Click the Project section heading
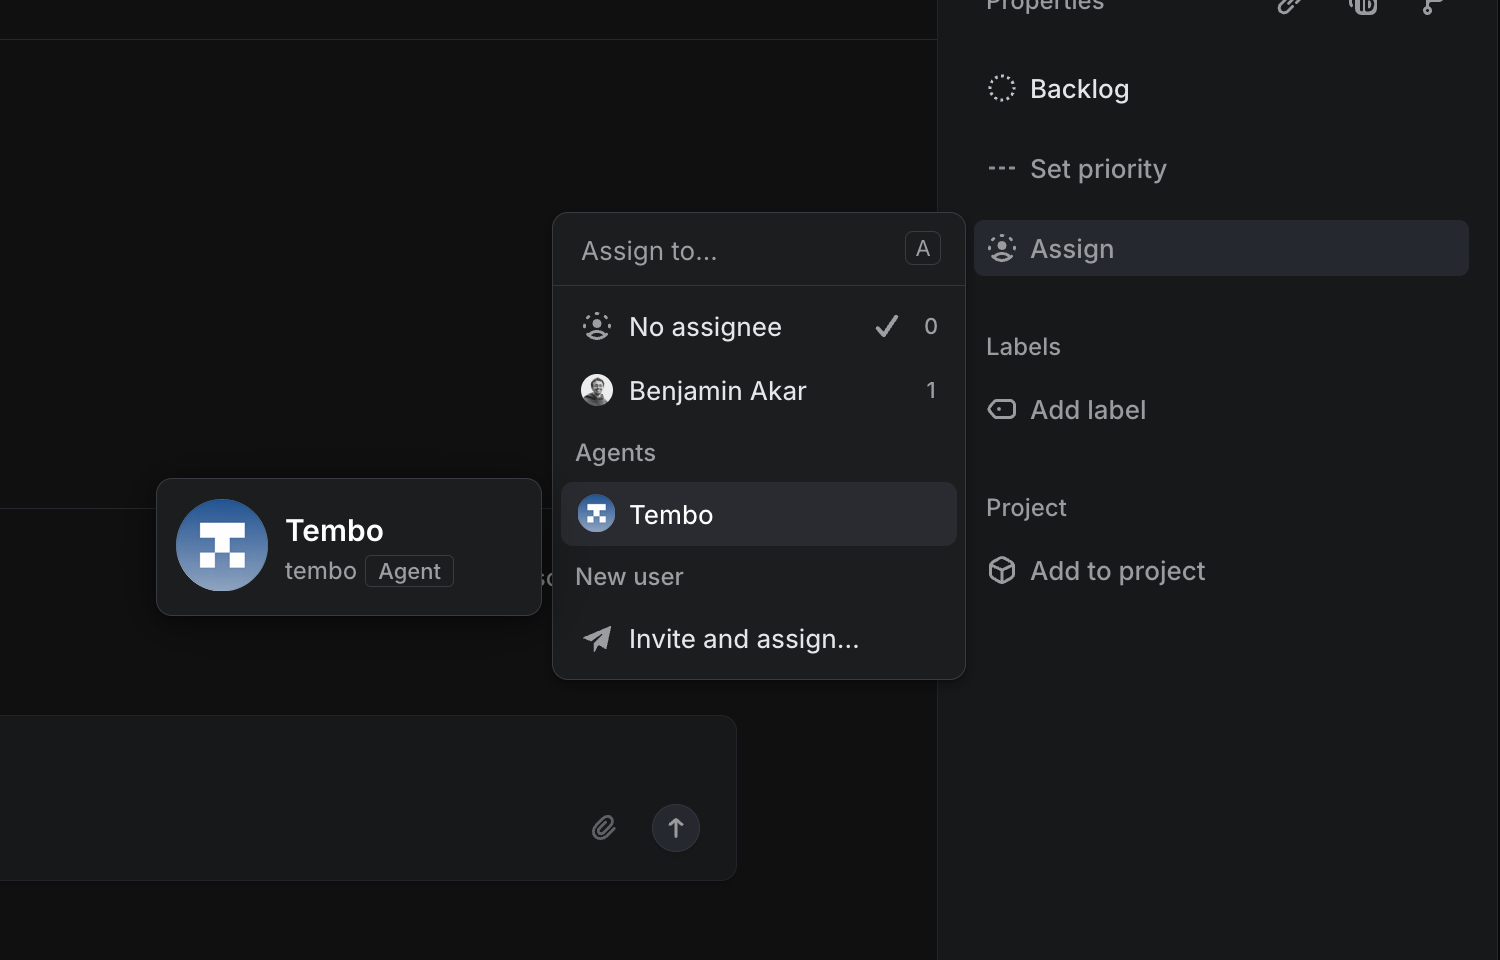The width and height of the screenshot is (1500, 960). [1026, 508]
